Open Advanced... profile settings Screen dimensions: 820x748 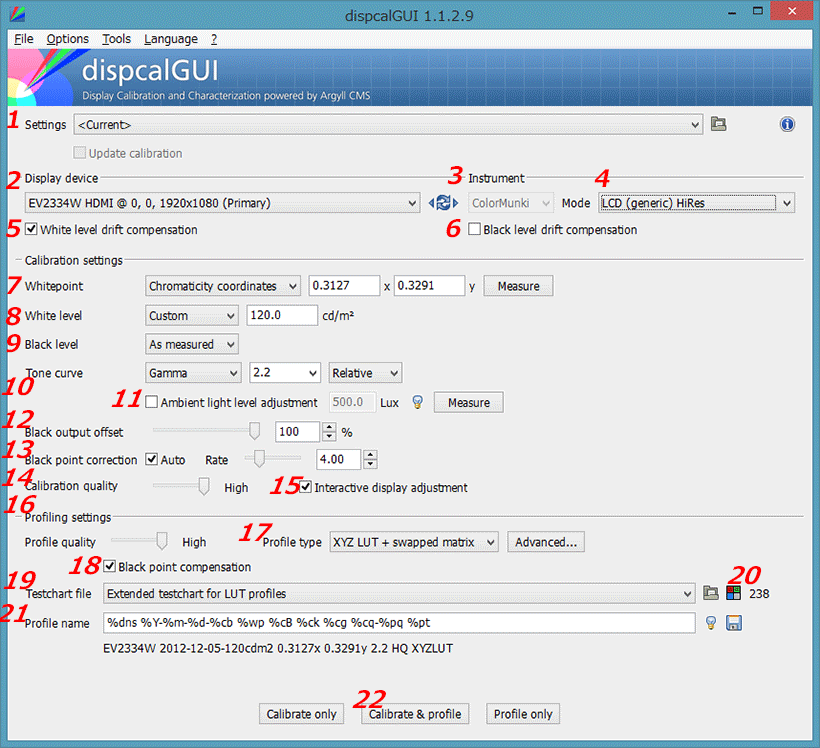(x=546, y=542)
